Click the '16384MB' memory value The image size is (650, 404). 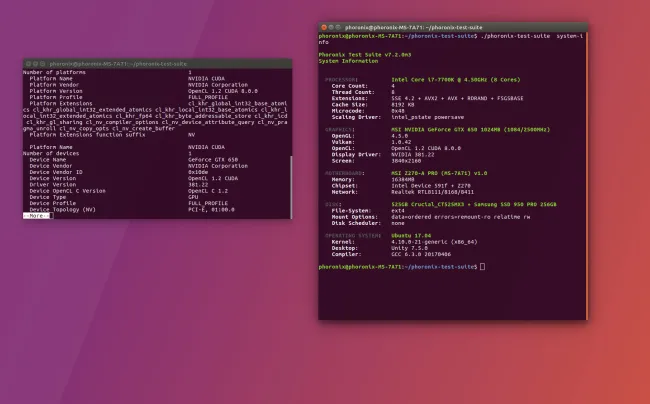[x=403, y=179]
